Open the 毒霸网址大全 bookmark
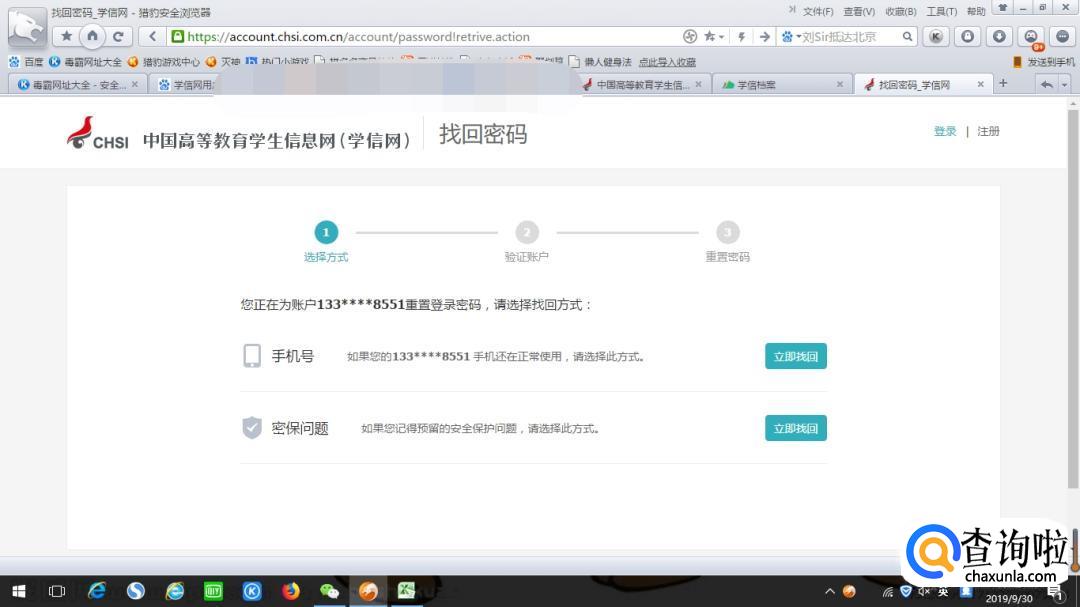The height and width of the screenshot is (607, 1080). pyautogui.click(x=85, y=62)
